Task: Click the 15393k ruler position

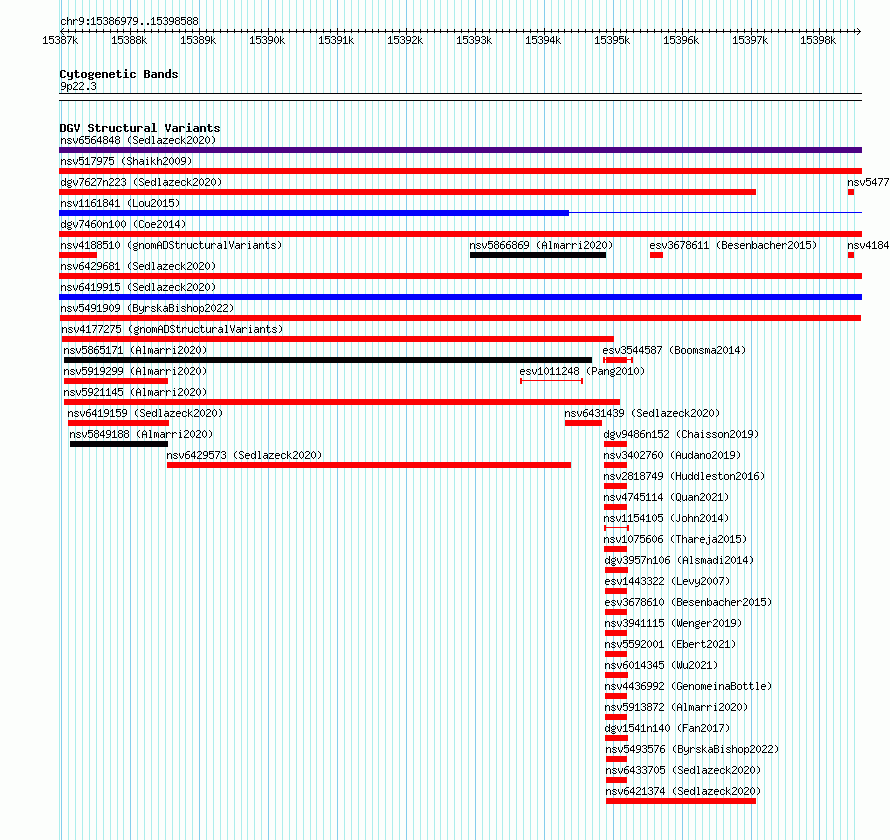Action: 474,40
